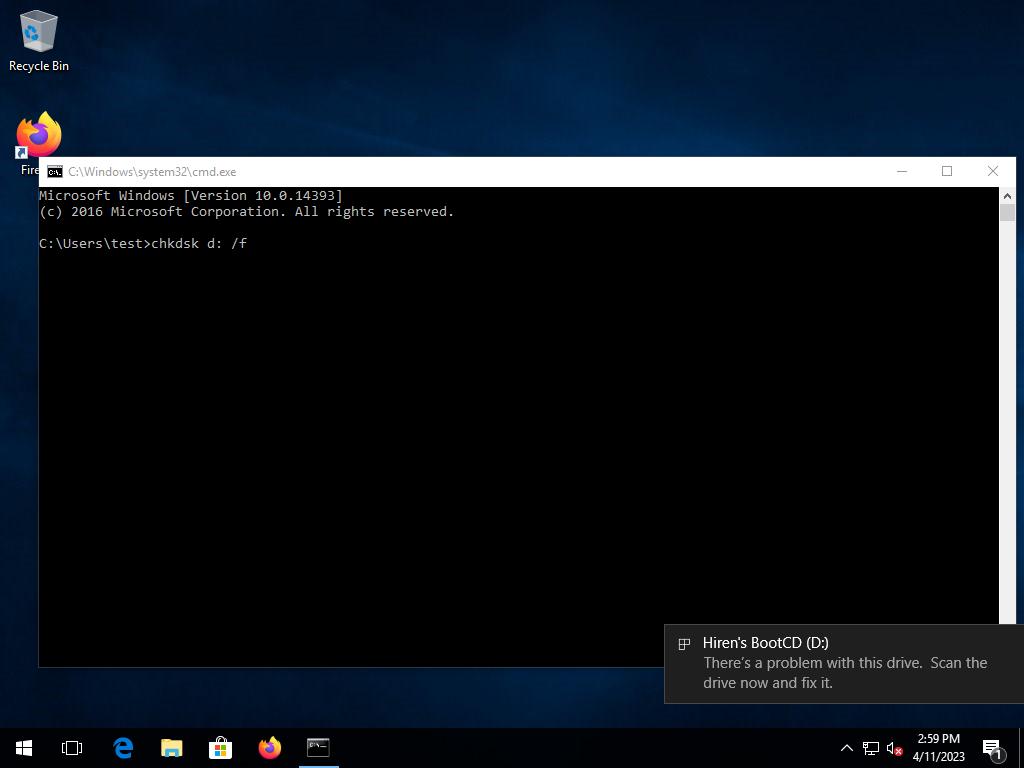Open File Explorer from the taskbar
The image size is (1024, 768).
coord(172,748)
